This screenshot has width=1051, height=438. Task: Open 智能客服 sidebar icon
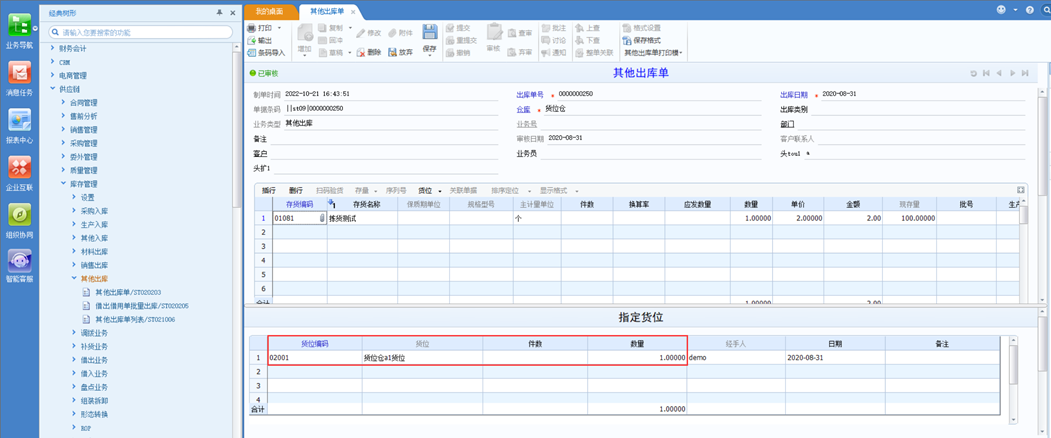click(x=19, y=267)
